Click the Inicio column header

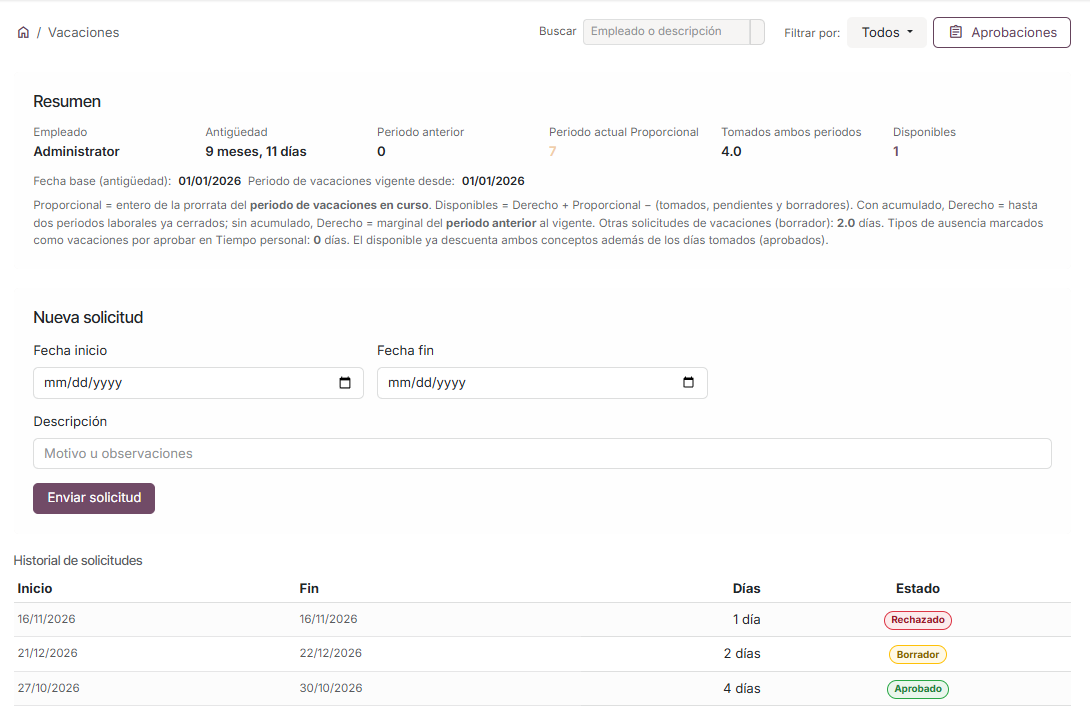[x=35, y=589]
